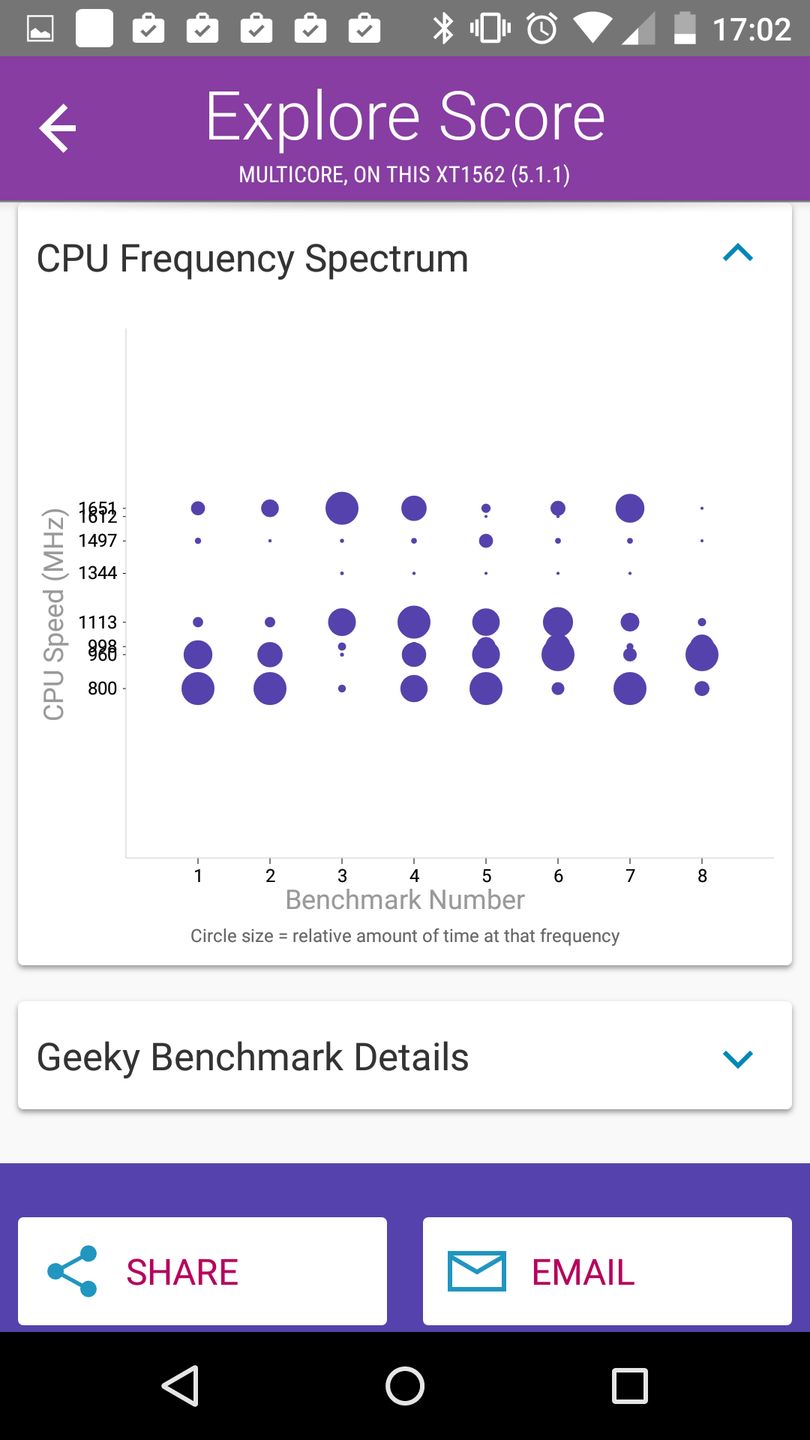Tap the 800 MHz circle for benchmark 1
The height and width of the screenshot is (1440, 810).
click(x=198, y=688)
